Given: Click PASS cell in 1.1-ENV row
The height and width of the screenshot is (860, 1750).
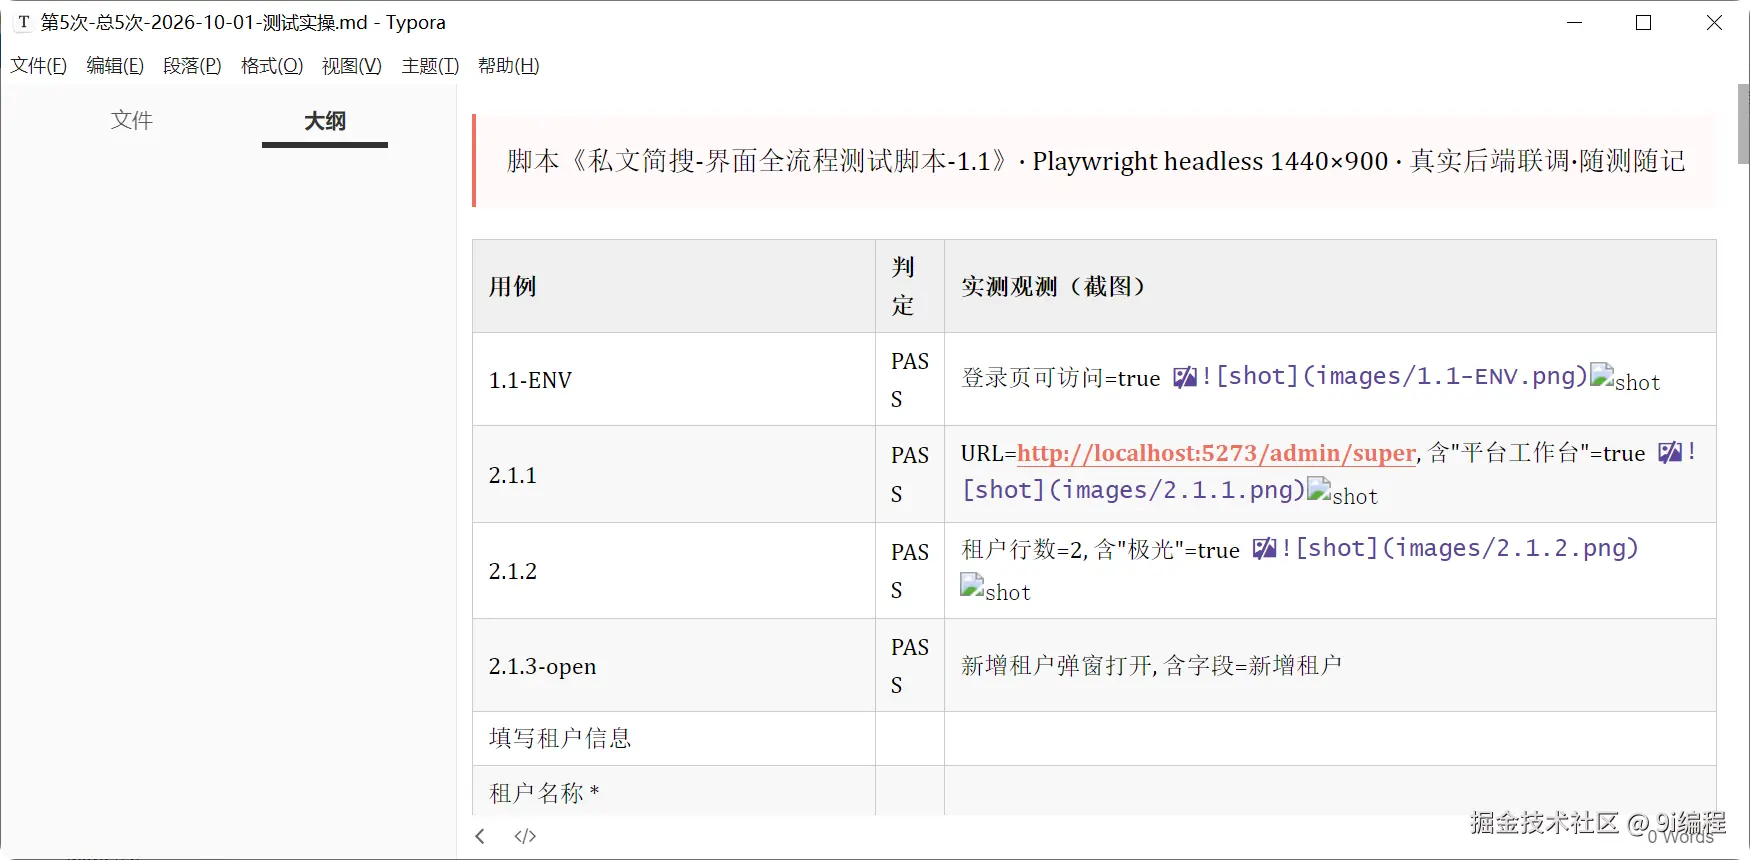Looking at the screenshot, I should 910,380.
